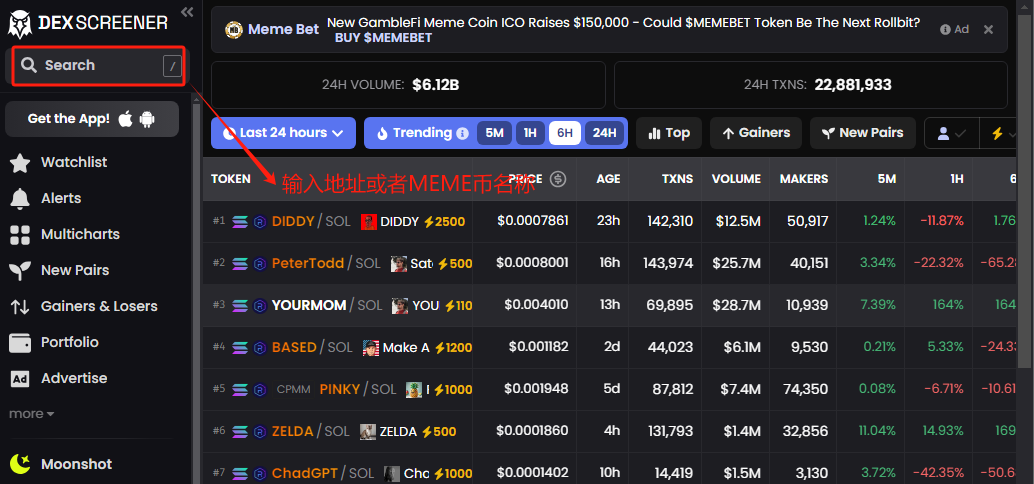Close the Meme Bet ad banner
1034x484 pixels.
coord(988,29)
